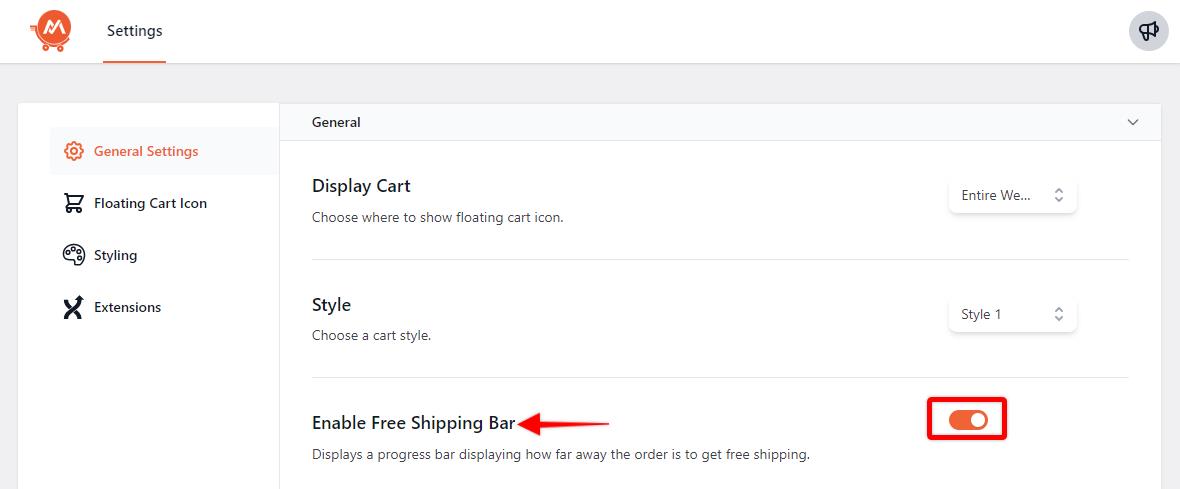Click the orange cart logo icon
The height and width of the screenshot is (489, 1180).
pyautogui.click(x=51, y=31)
